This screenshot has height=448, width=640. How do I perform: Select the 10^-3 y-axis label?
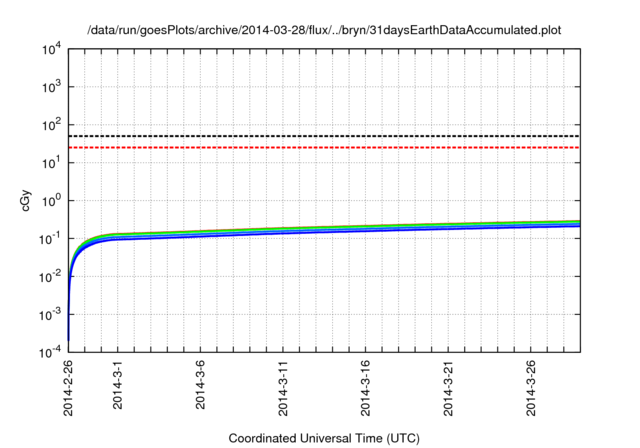click(50, 315)
